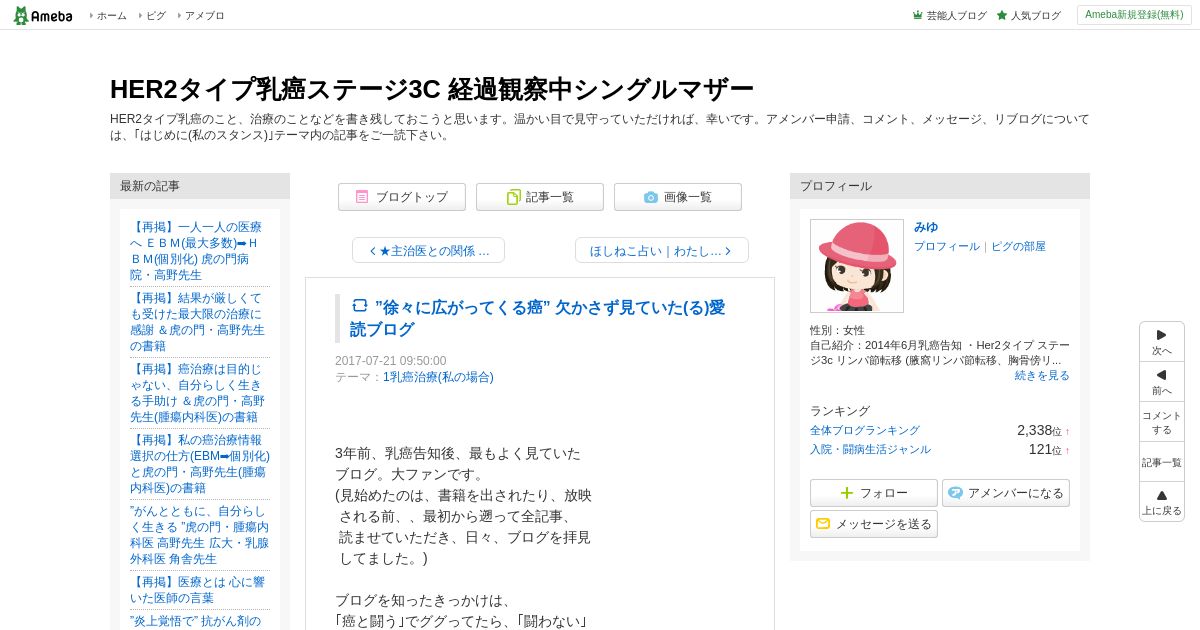This screenshot has width=1200, height=630.
Task: Click コメントする in floating sidebar
Action: [x=1162, y=422]
